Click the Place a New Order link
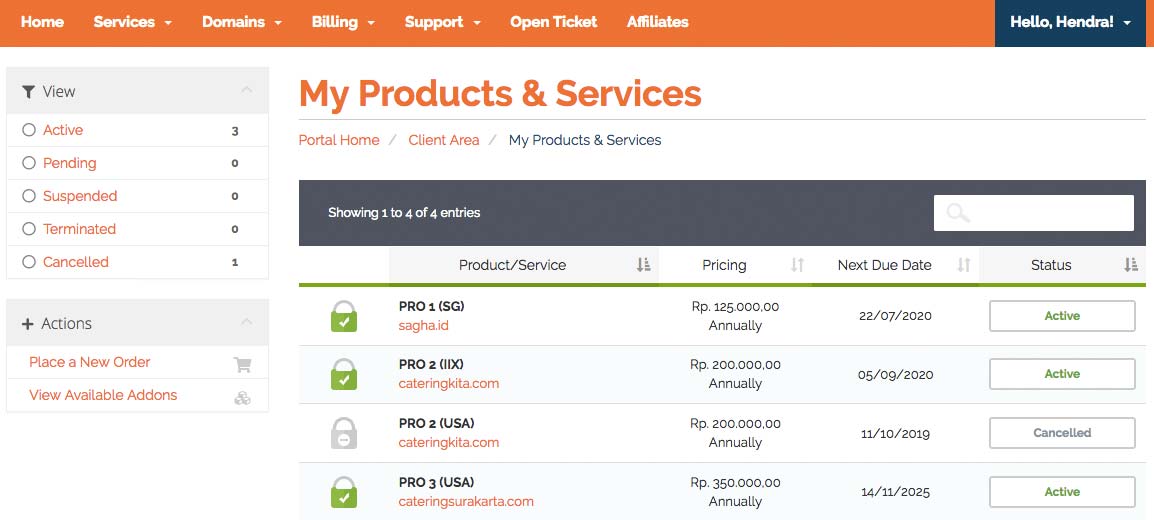The width and height of the screenshot is (1154, 520). pyautogui.click(x=90, y=362)
